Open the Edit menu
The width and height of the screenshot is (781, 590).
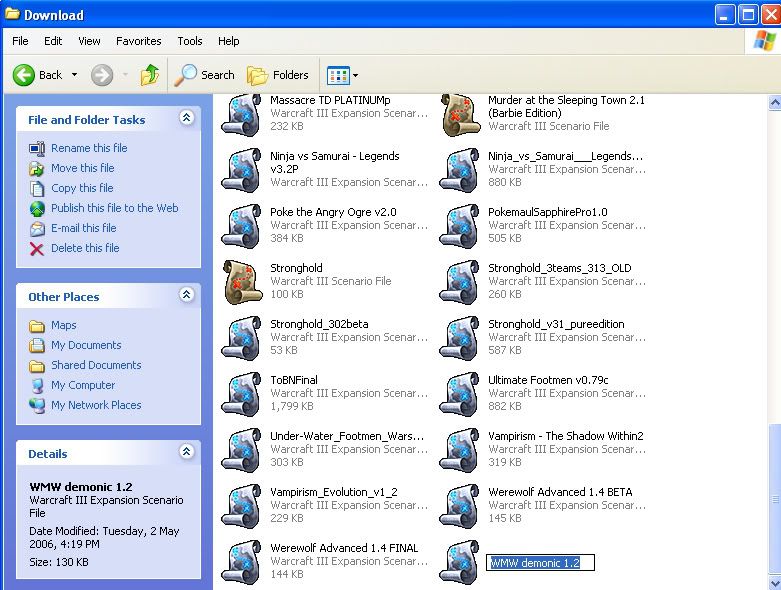click(x=53, y=41)
